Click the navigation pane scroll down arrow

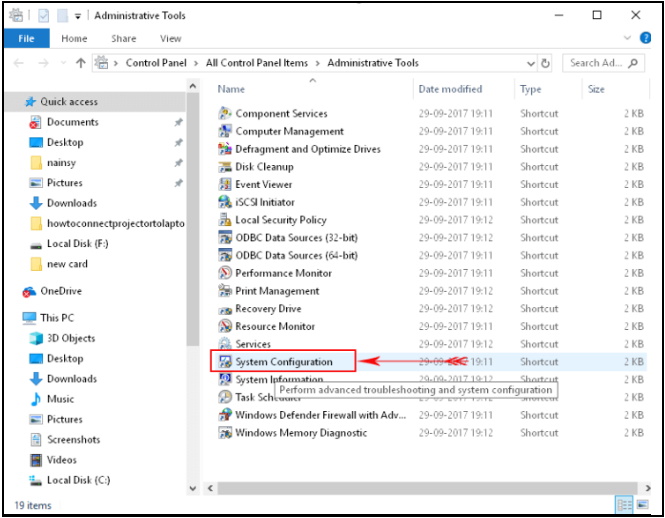tap(193, 488)
